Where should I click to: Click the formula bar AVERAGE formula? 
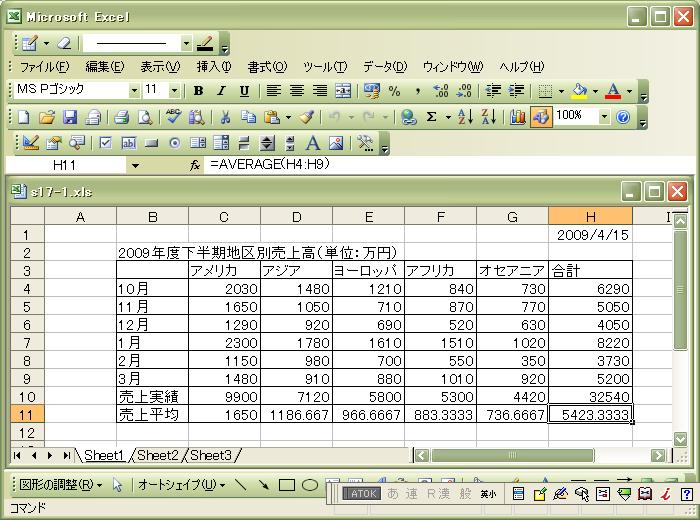[270, 165]
